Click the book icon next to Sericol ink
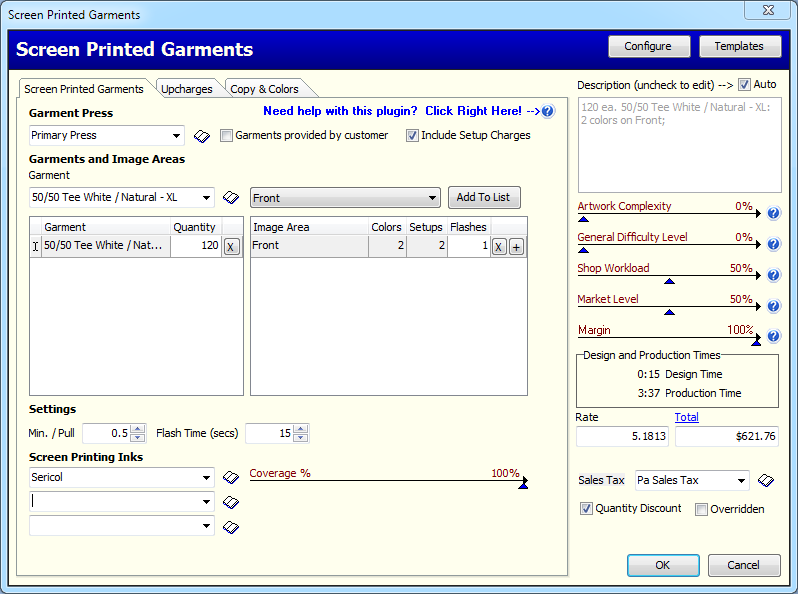Image resolution: width=798 pixels, height=594 pixels. coord(231,478)
